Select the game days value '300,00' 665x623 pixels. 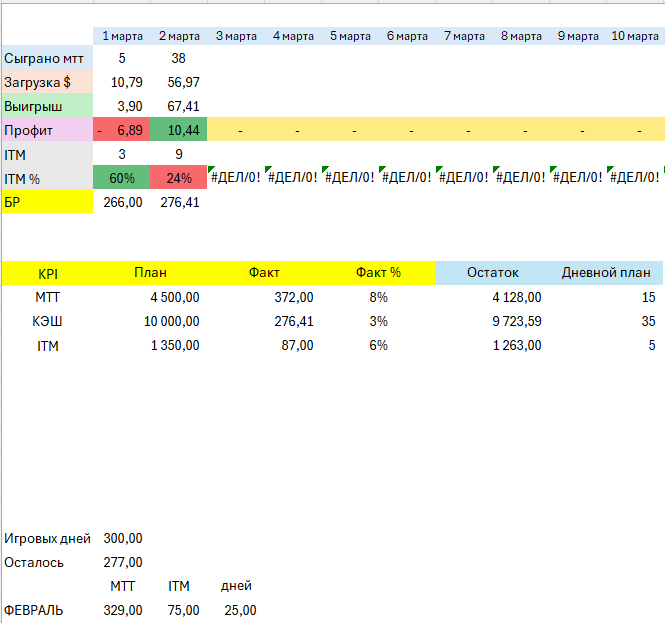click(122, 539)
